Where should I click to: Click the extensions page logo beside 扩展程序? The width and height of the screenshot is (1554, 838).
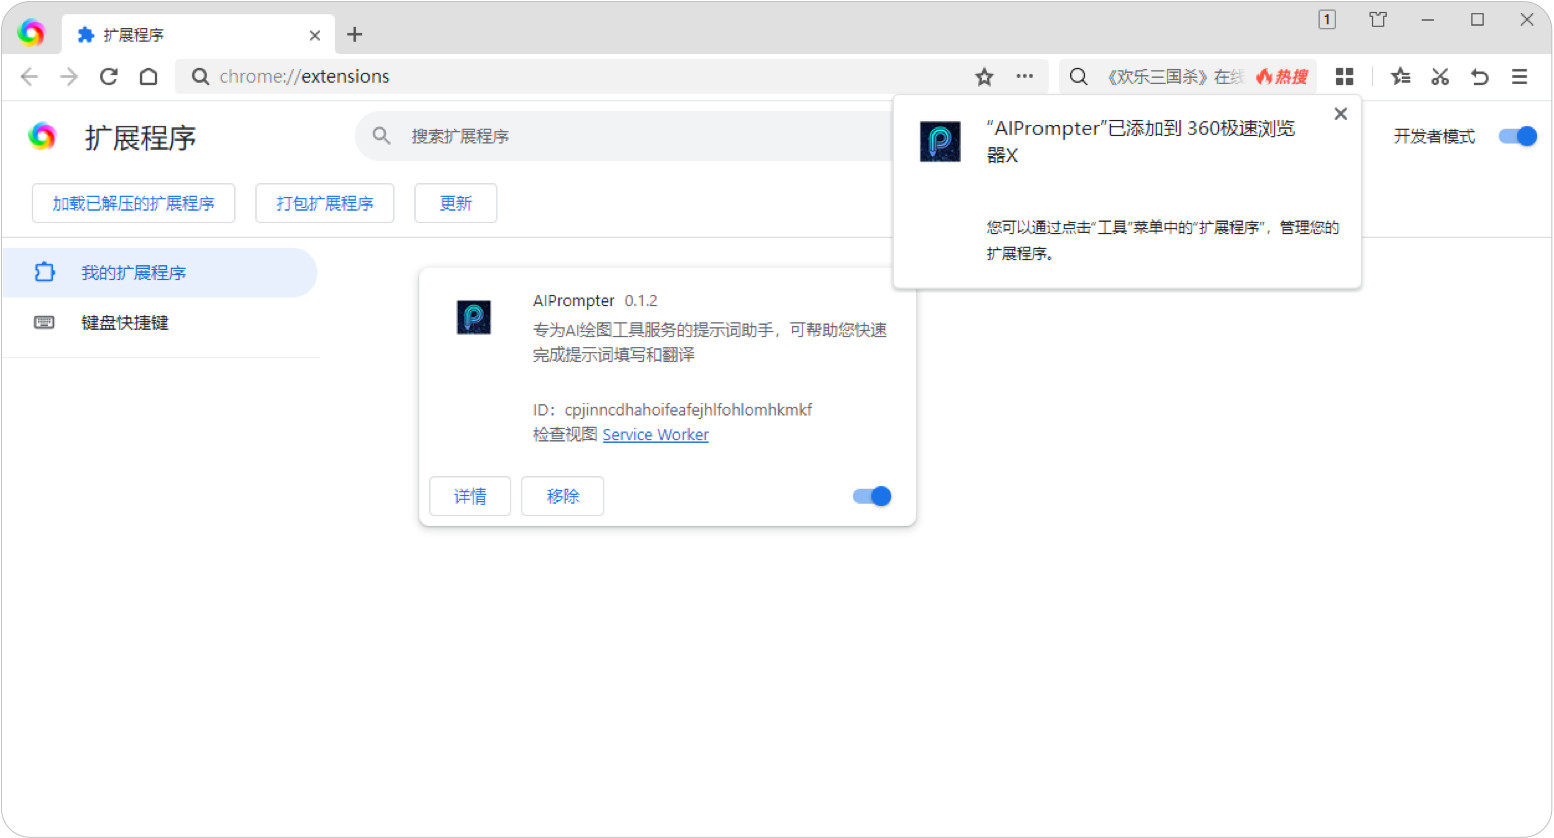42,136
